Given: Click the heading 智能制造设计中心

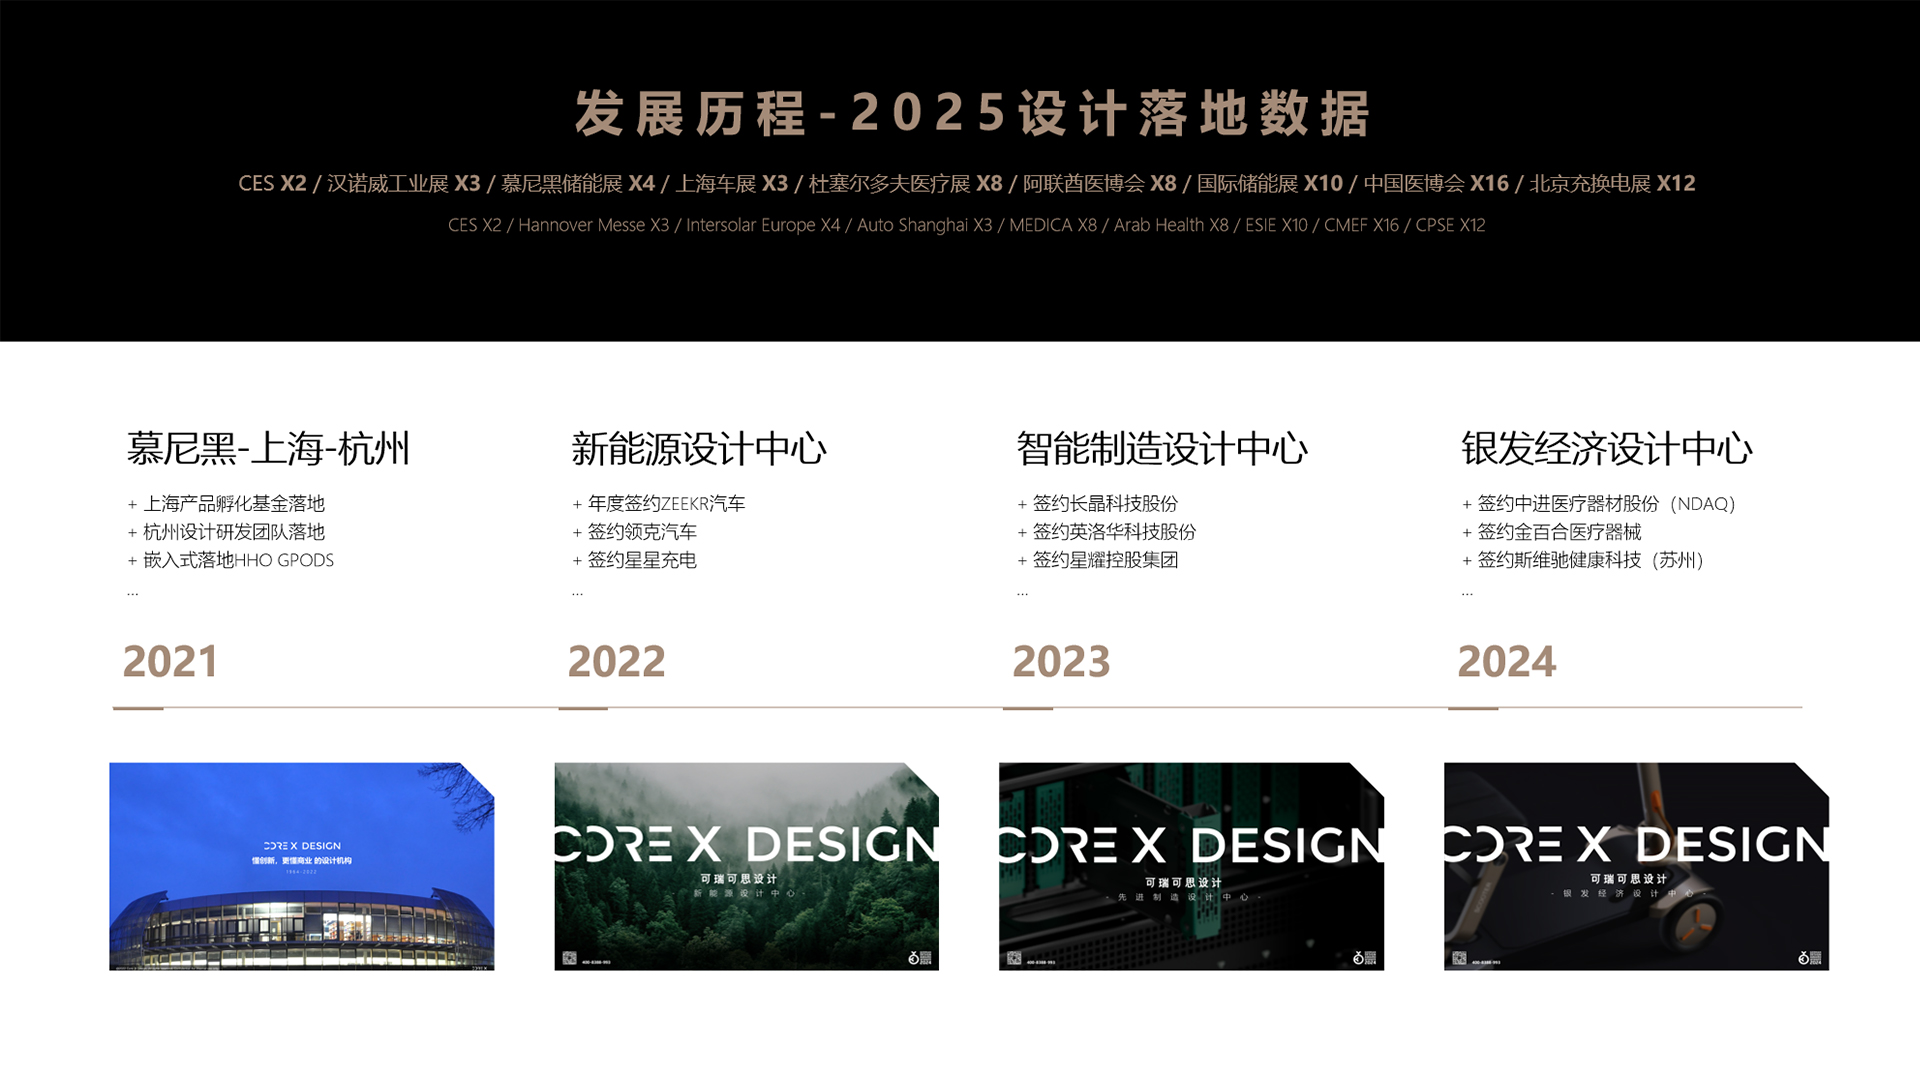Looking at the screenshot, I should coord(1162,448).
